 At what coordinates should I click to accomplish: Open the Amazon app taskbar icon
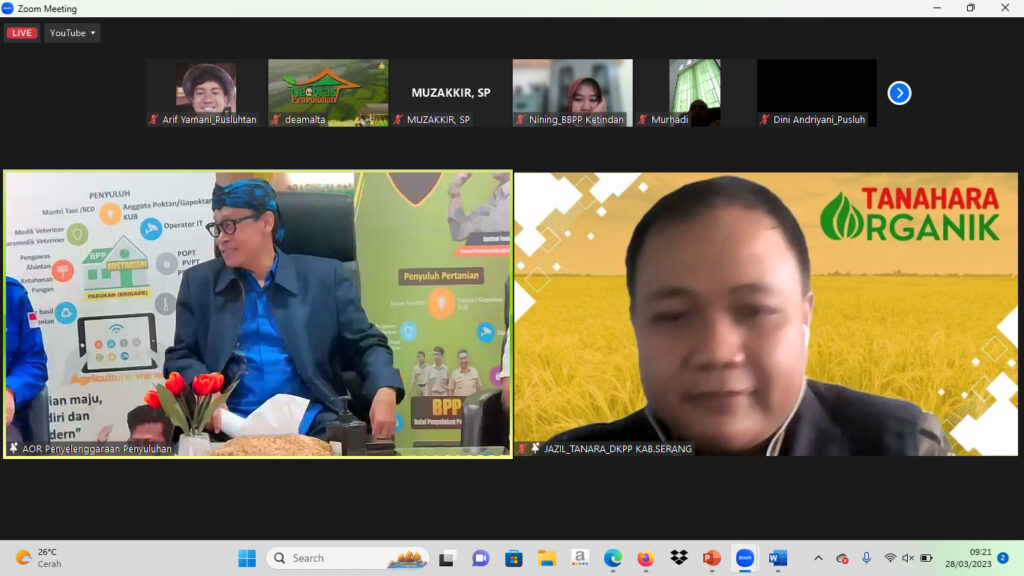[x=580, y=558]
